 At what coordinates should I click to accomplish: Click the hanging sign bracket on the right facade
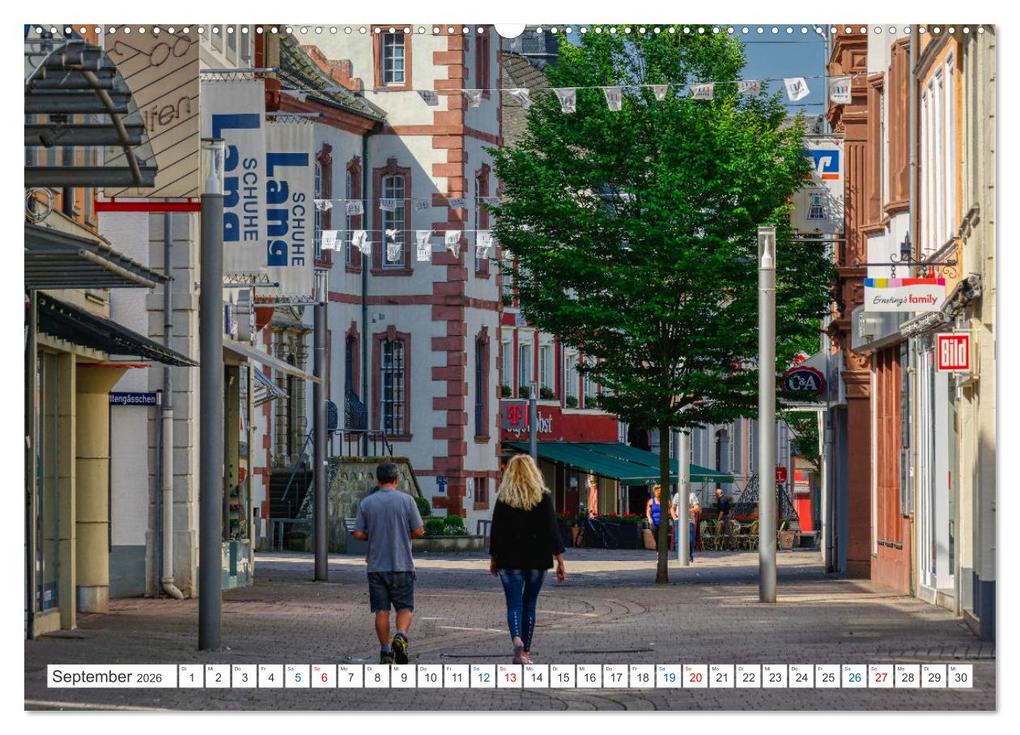point(904,262)
